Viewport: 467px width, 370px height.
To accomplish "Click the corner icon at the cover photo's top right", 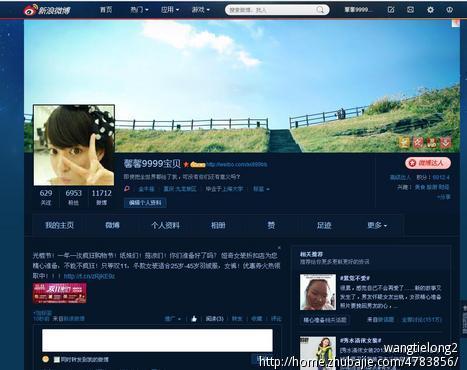I will coord(456,23).
